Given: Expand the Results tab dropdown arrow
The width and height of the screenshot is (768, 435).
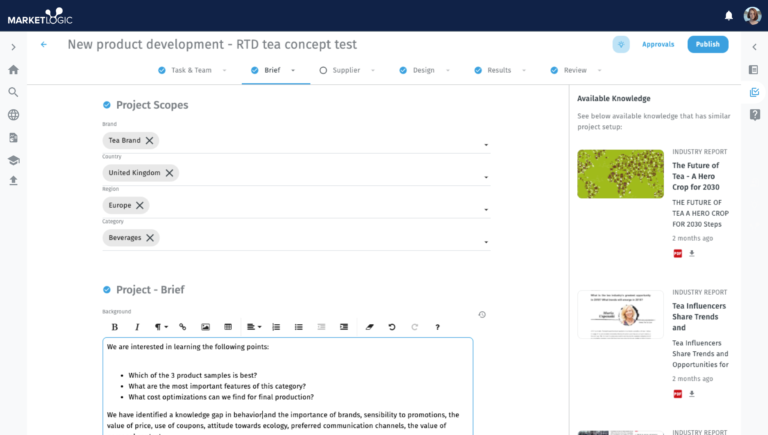Looking at the screenshot, I should tap(524, 71).
